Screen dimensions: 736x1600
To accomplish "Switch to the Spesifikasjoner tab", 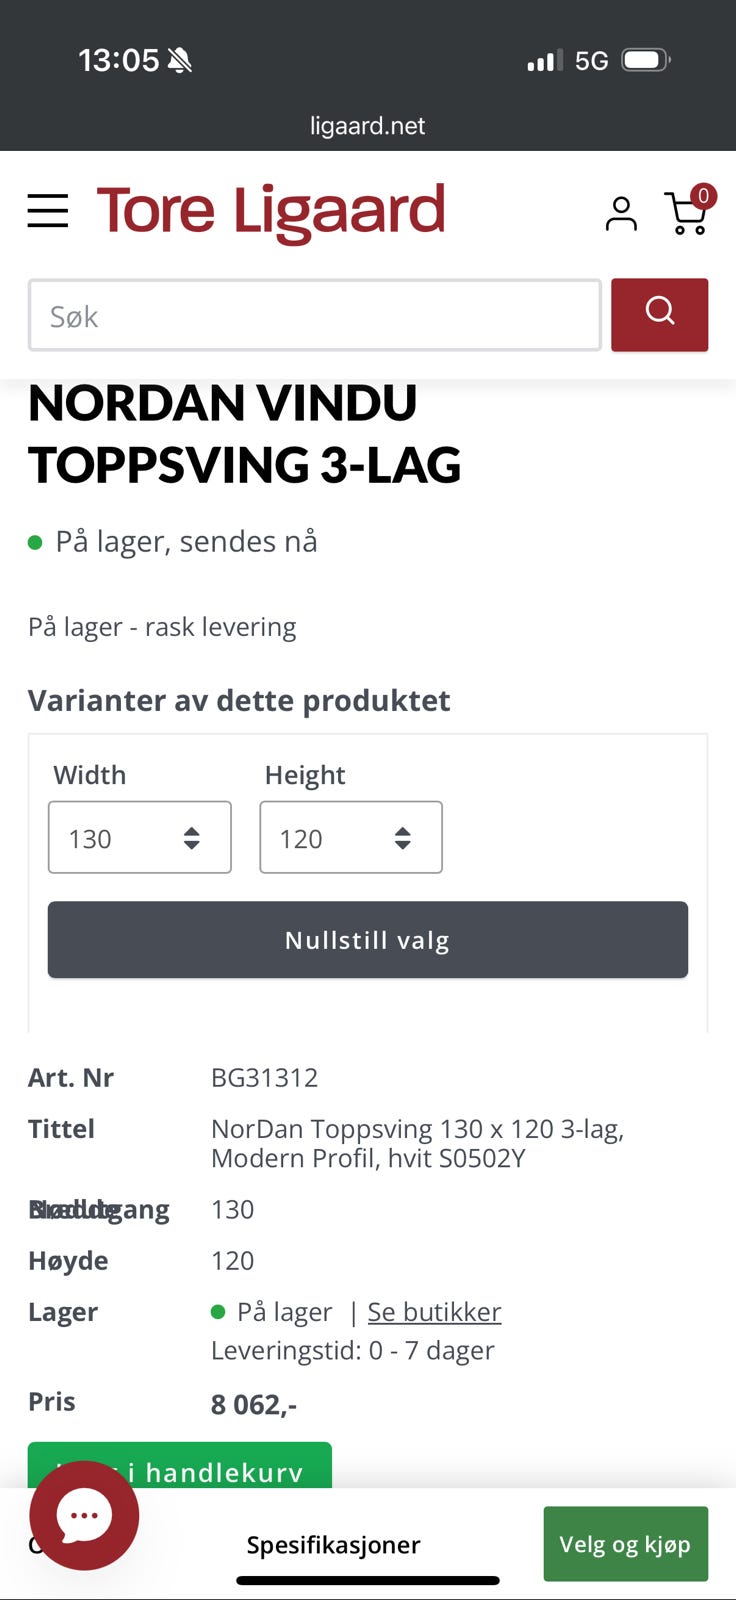I will tap(333, 1545).
